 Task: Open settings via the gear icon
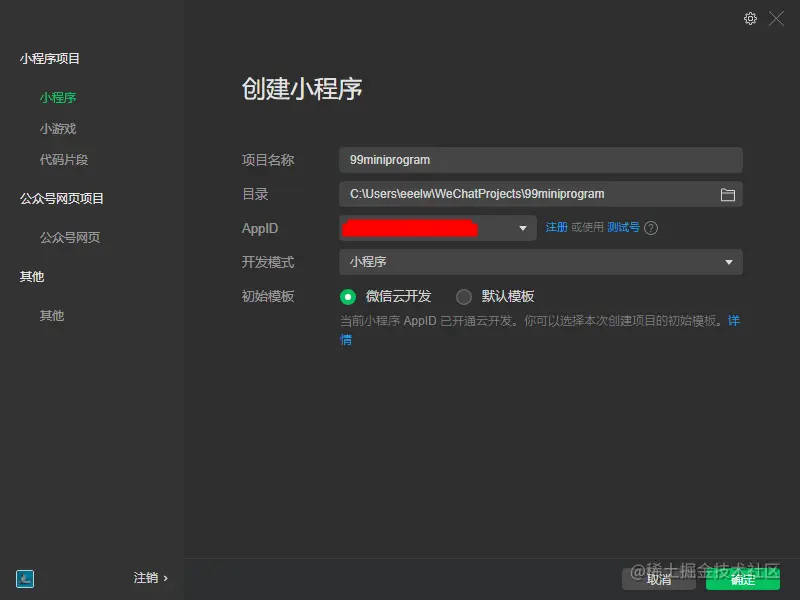coord(750,19)
